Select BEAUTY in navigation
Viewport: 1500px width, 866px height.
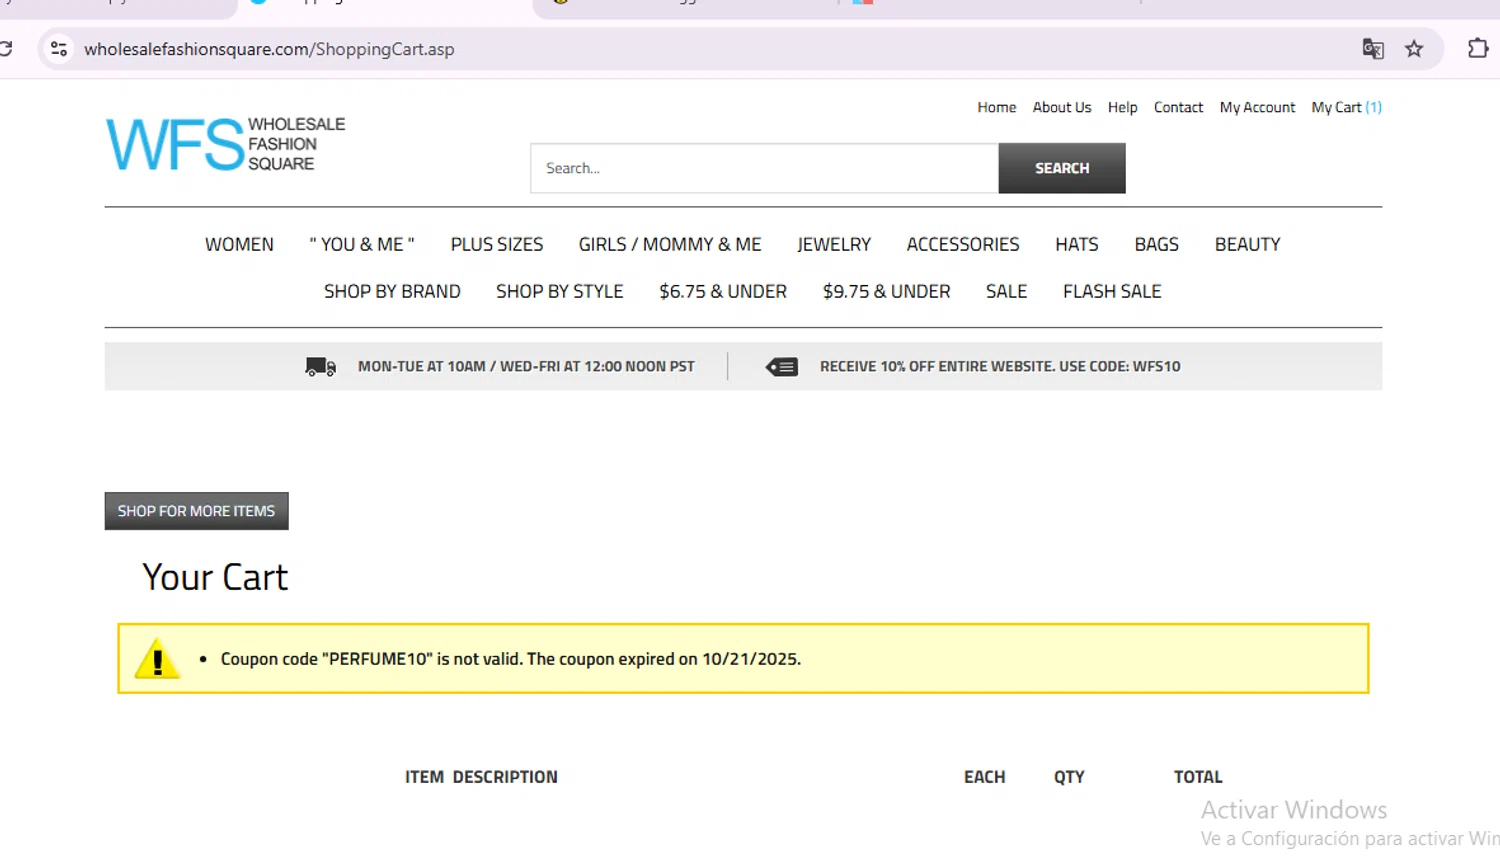click(x=1247, y=244)
